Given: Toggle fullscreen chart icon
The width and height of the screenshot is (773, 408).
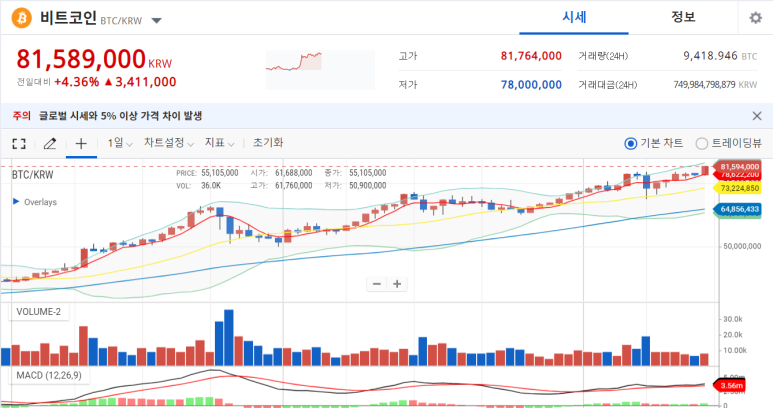Looking at the screenshot, I should [19, 144].
